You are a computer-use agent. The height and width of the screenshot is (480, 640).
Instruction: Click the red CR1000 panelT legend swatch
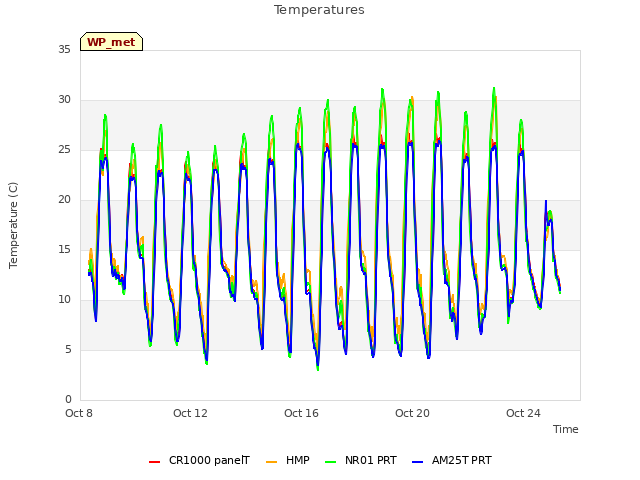coord(154,462)
